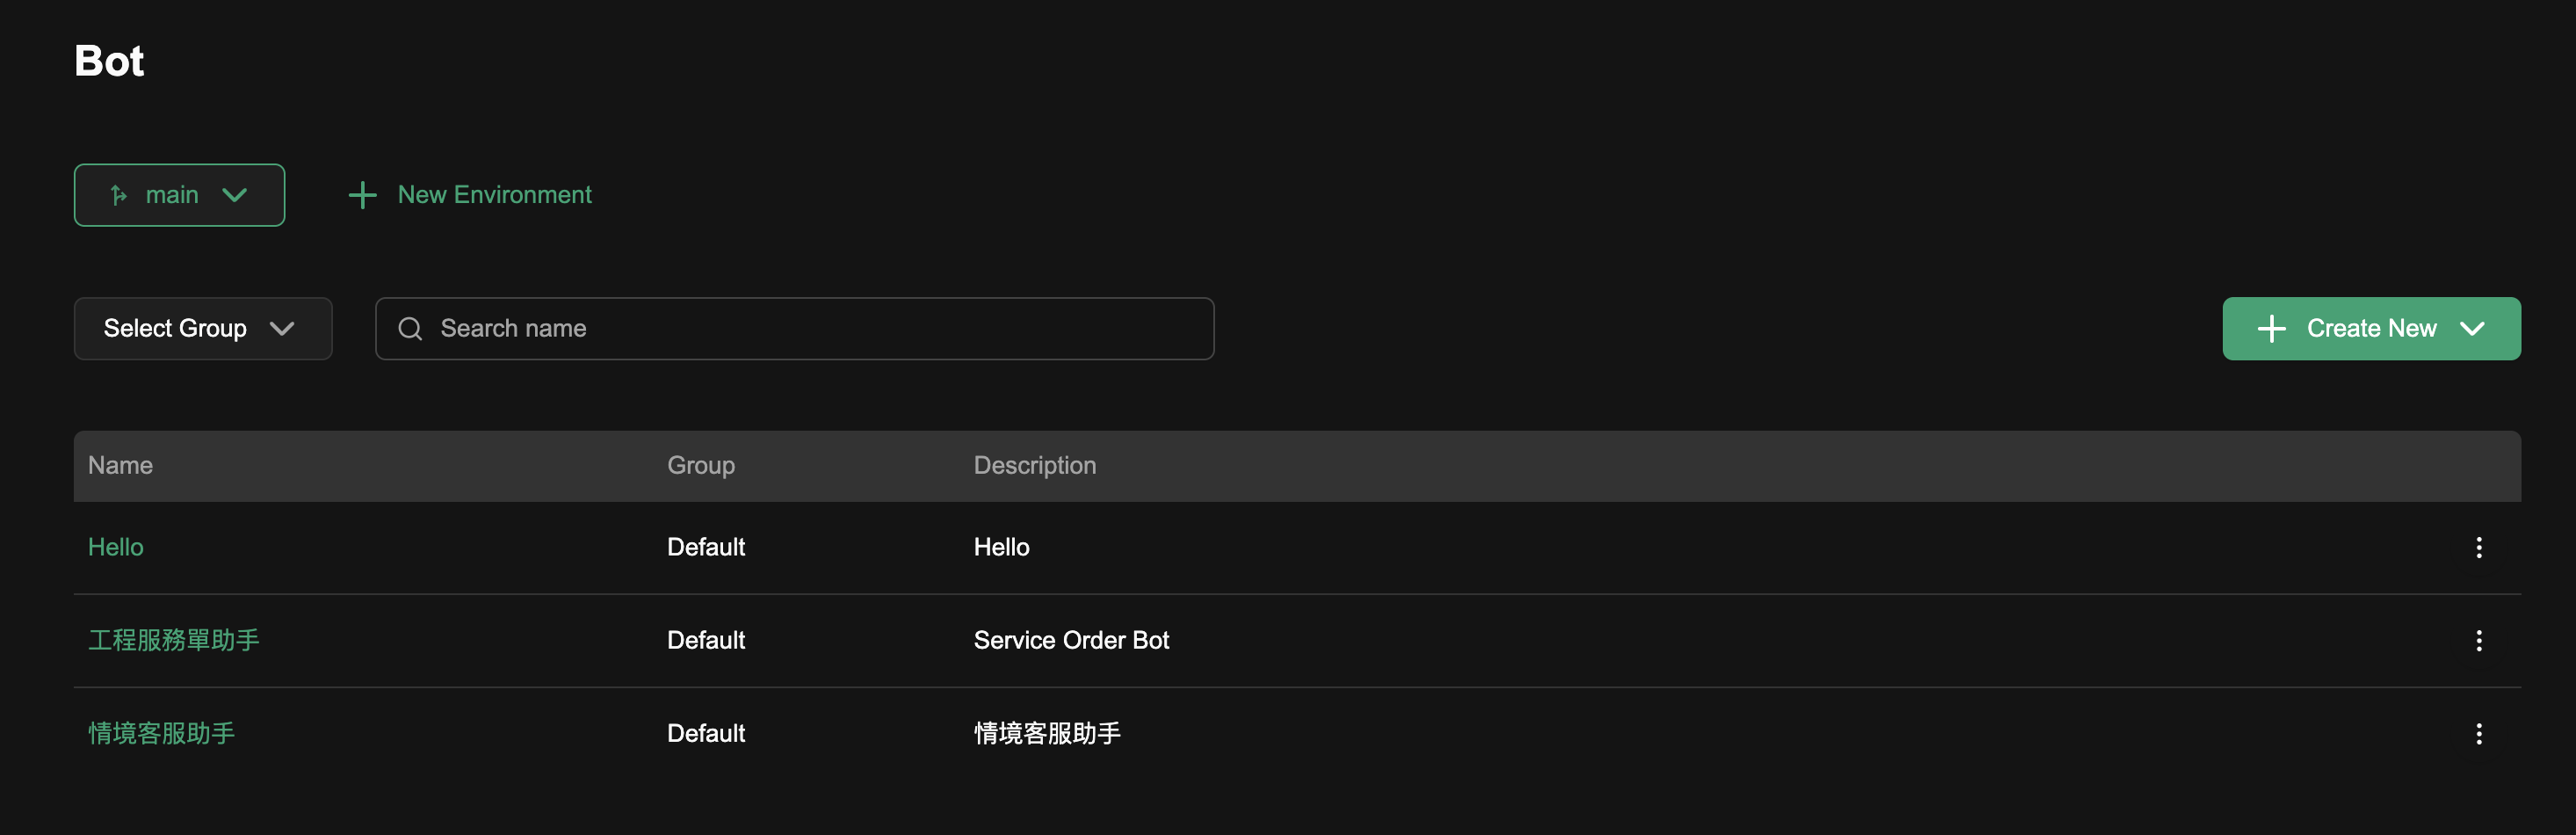2576x835 pixels.
Task: Open the three-dot menu for 工程服務單助手
Action: click(2478, 640)
